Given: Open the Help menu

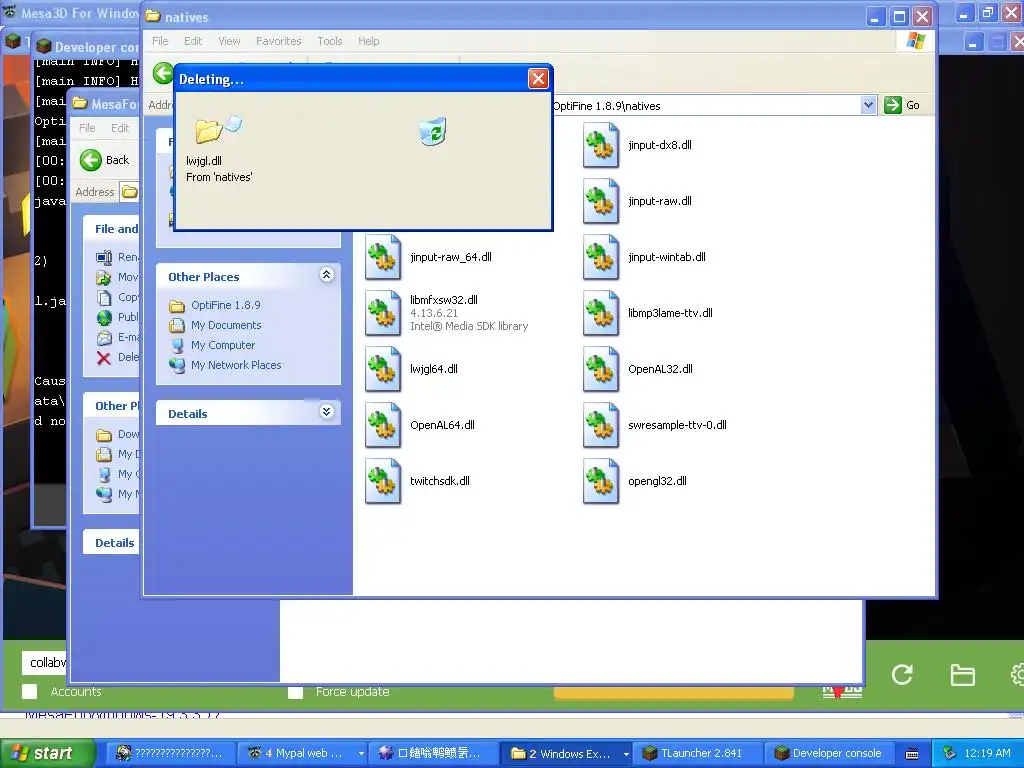Looking at the screenshot, I should click(368, 40).
